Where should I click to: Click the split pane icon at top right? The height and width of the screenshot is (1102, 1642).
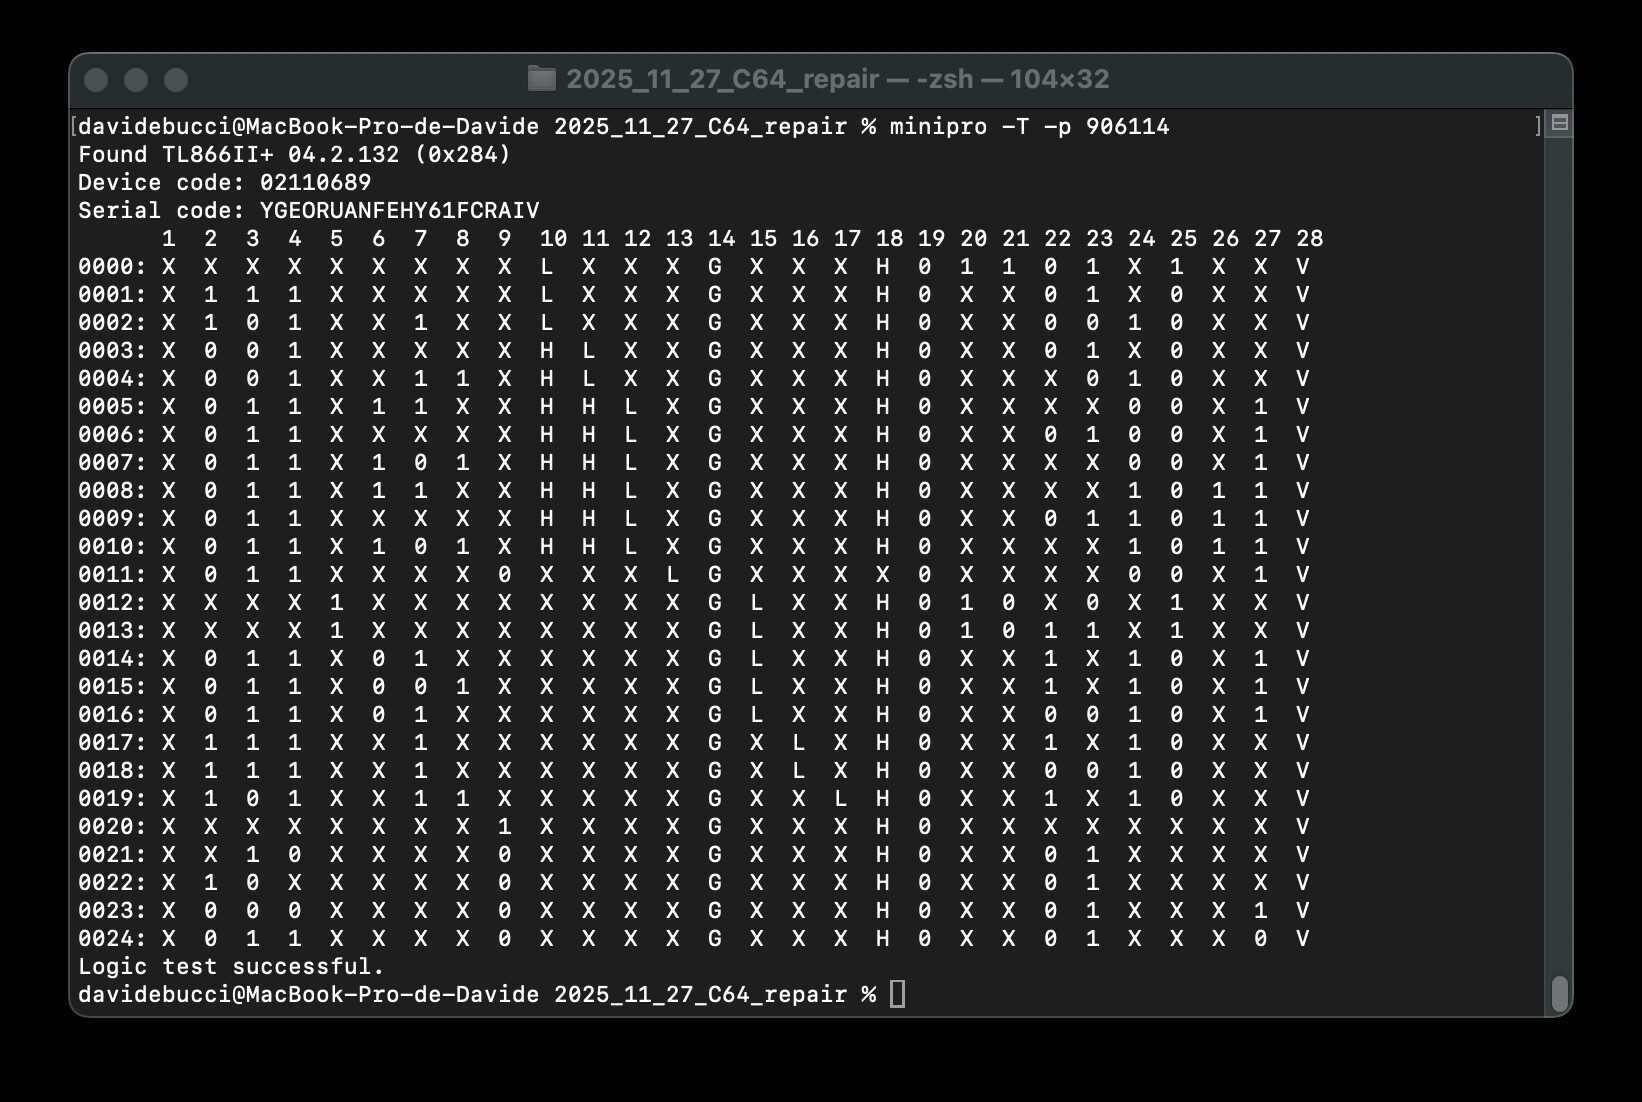pyautogui.click(x=1558, y=124)
